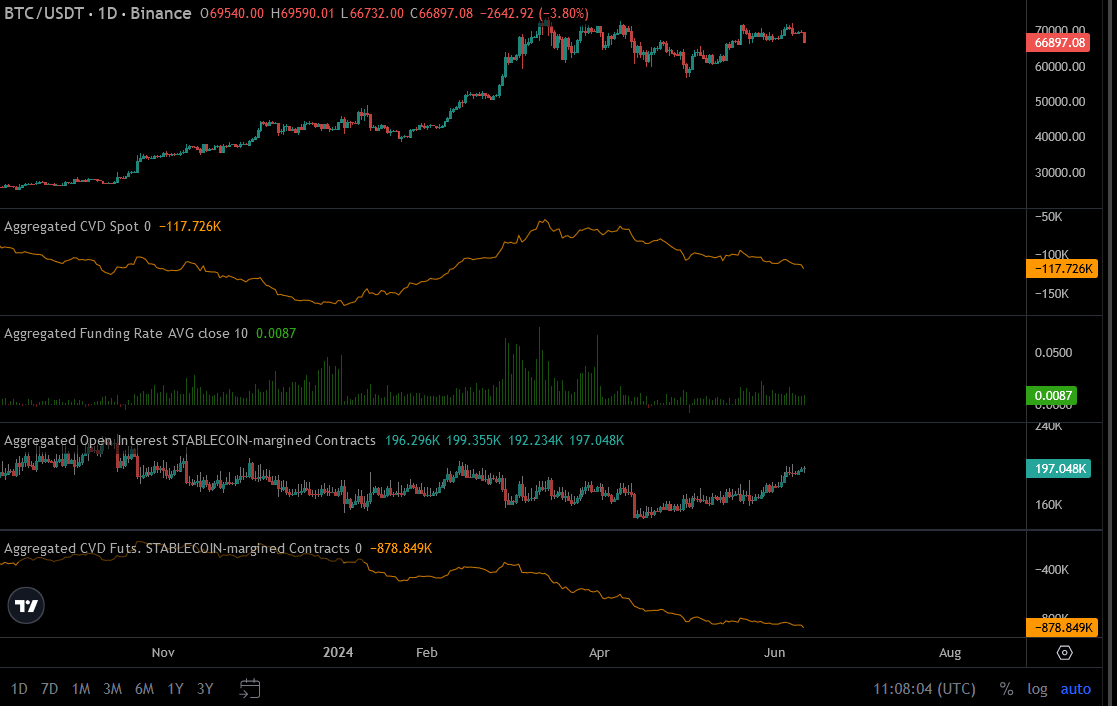Viewport: 1117px width, 706px height.
Task: Click the 199.355K open interest value
Action: coord(474,440)
